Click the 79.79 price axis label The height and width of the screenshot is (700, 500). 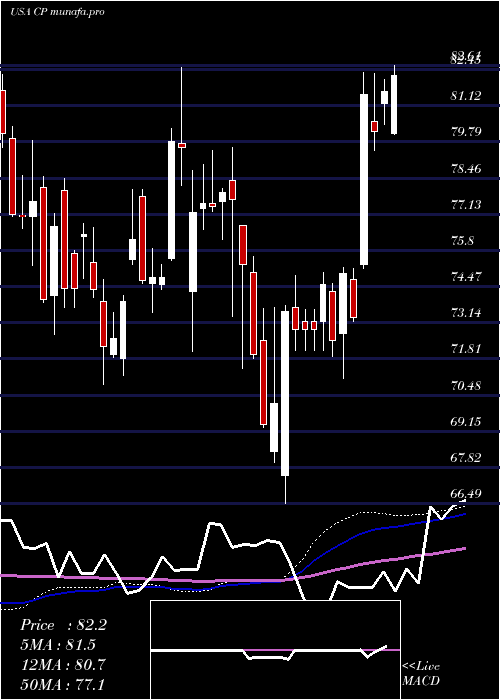pyautogui.click(x=466, y=132)
